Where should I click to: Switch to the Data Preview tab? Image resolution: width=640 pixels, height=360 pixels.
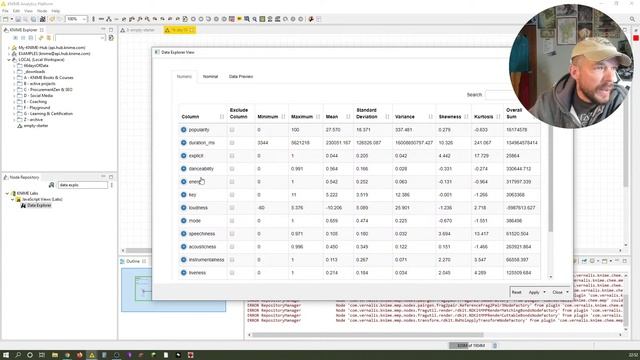241,77
